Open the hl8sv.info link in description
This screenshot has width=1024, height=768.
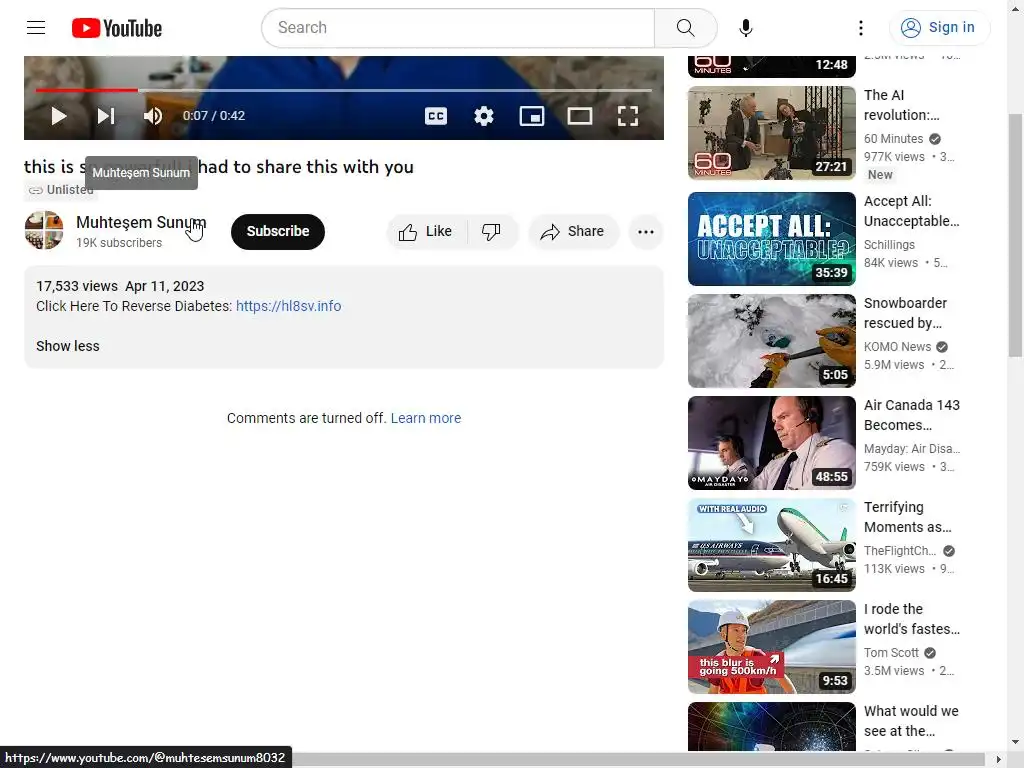(x=288, y=306)
